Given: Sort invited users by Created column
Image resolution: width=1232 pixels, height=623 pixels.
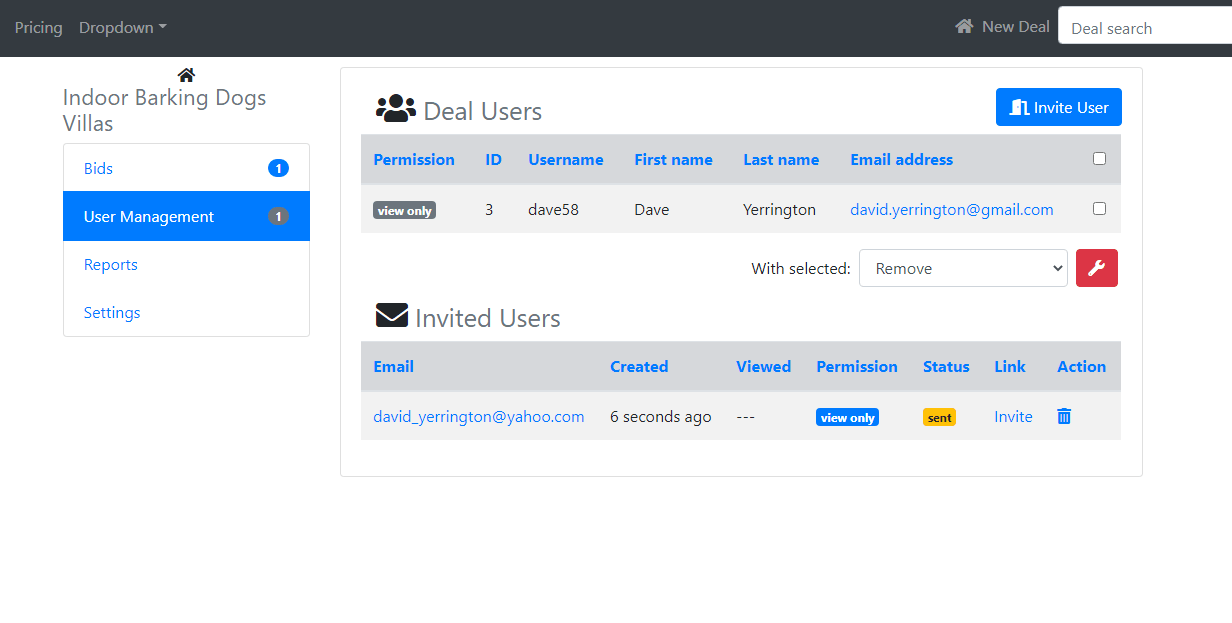Looking at the screenshot, I should click(x=639, y=367).
